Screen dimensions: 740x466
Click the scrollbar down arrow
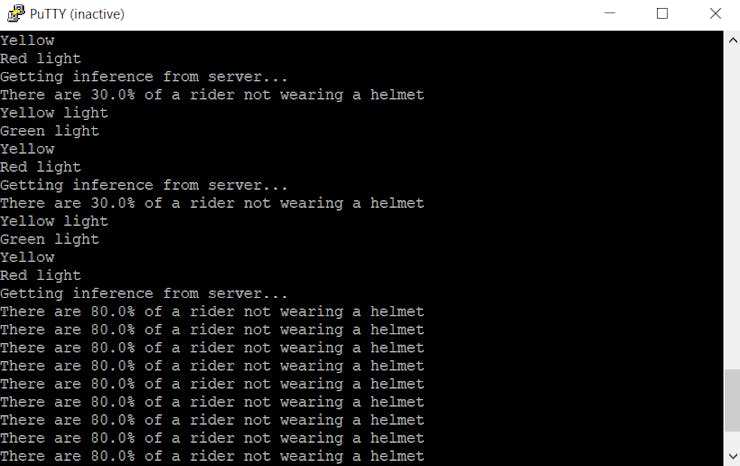coord(732,456)
